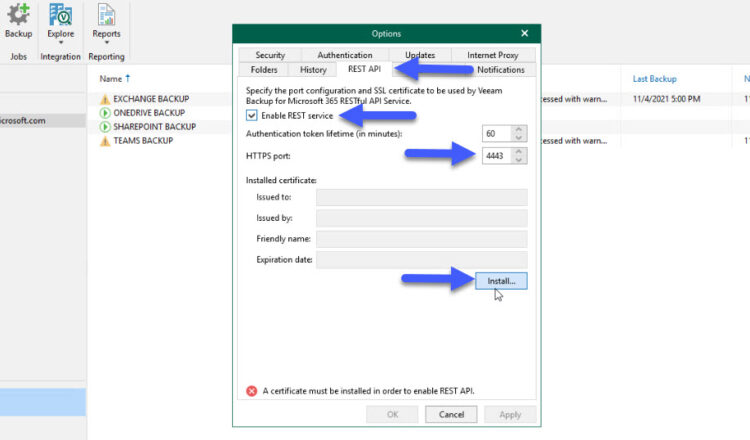Click the Apply button
This screenshot has height=440, width=750.
(x=510, y=415)
